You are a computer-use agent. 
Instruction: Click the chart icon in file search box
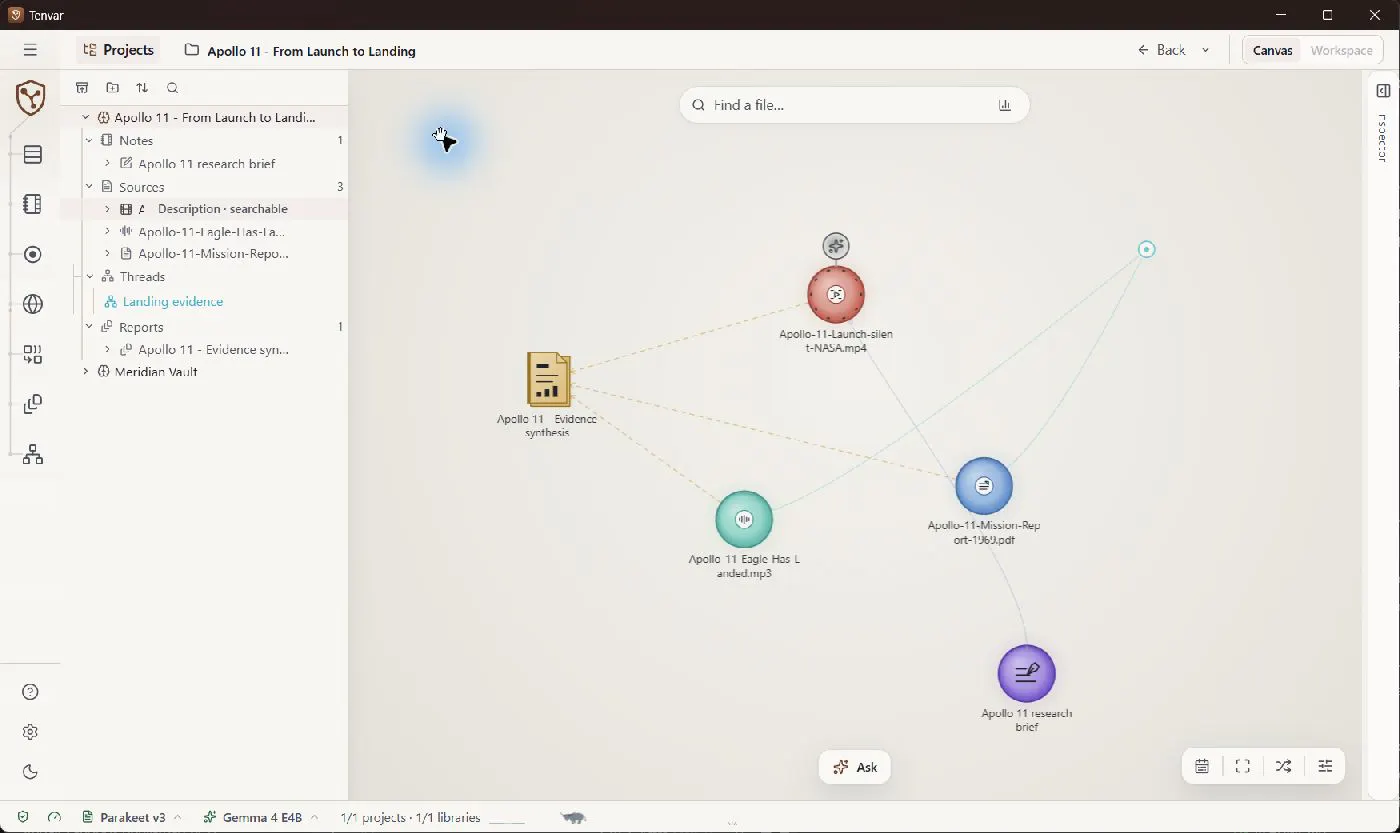click(x=1005, y=105)
